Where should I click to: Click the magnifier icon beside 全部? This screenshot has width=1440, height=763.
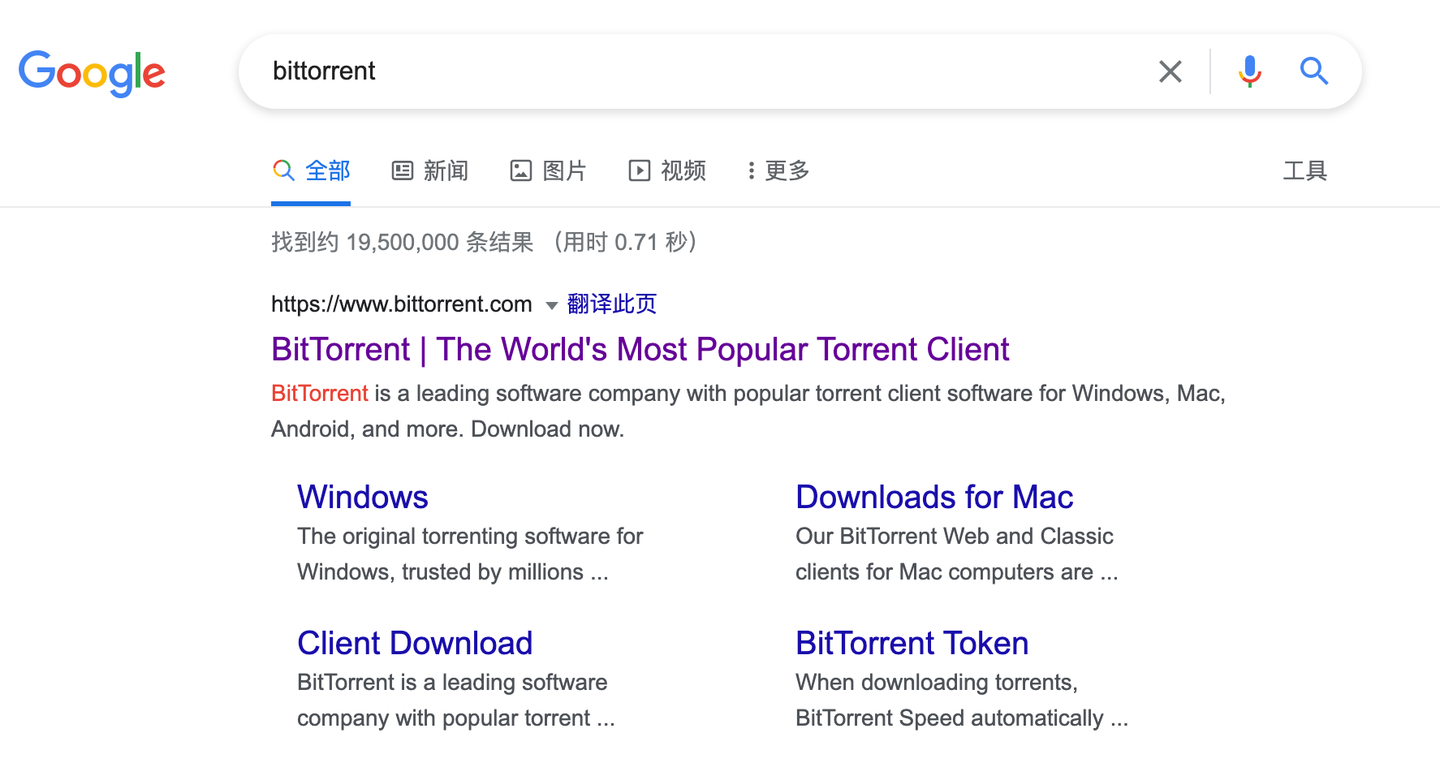pyautogui.click(x=283, y=170)
